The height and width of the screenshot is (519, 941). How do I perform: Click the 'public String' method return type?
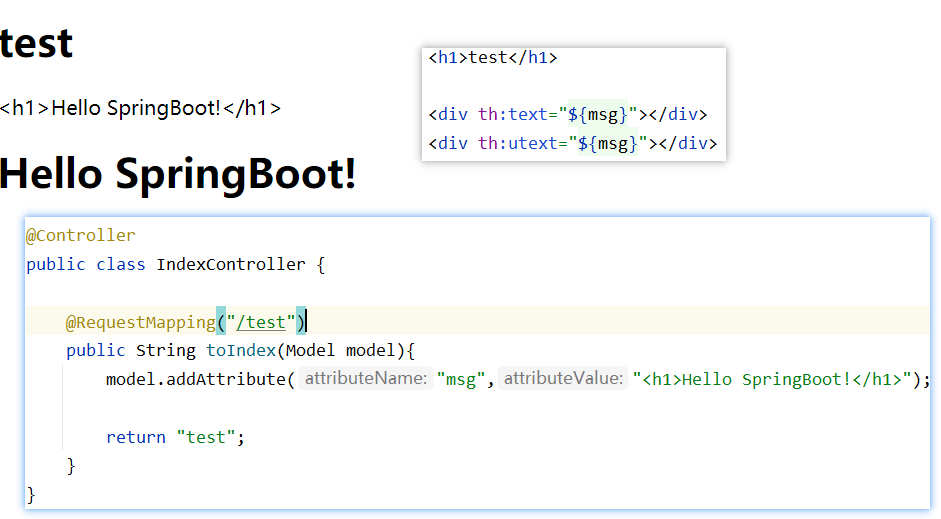(x=131, y=350)
